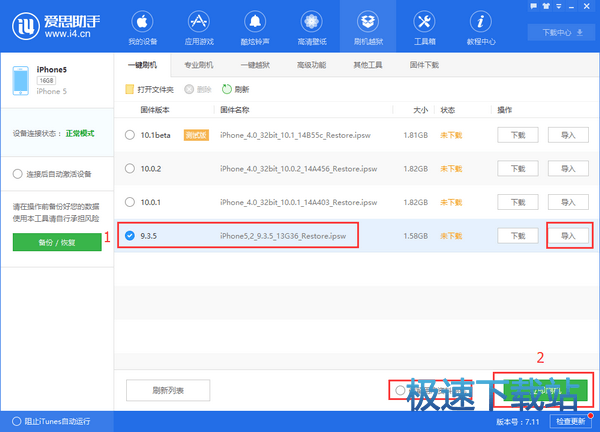This screenshot has height=432, width=600.
Task: Click the green 刷新 refresh icon
Action: tap(227, 89)
